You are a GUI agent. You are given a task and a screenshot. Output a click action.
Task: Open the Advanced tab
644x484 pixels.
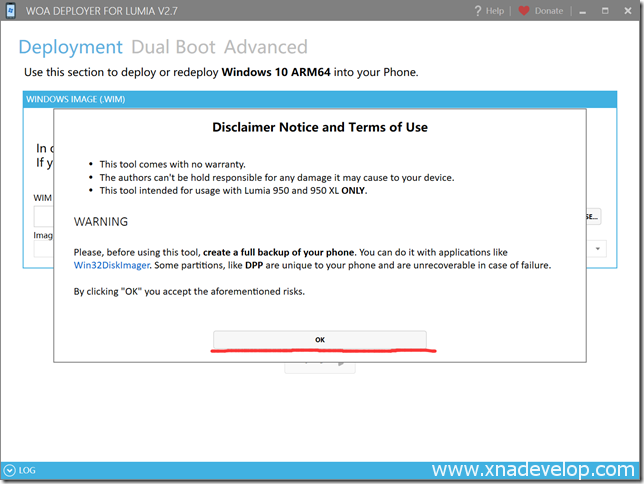tap(266, 47)
